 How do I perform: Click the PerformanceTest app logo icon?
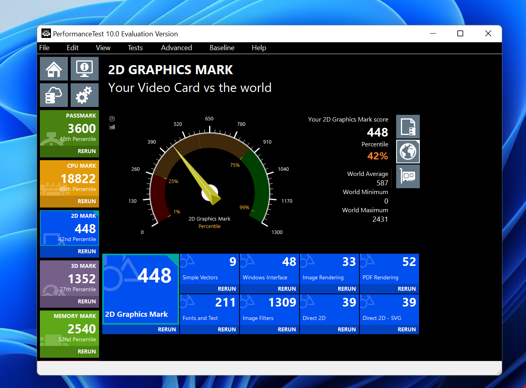click(x=46, y=34)
